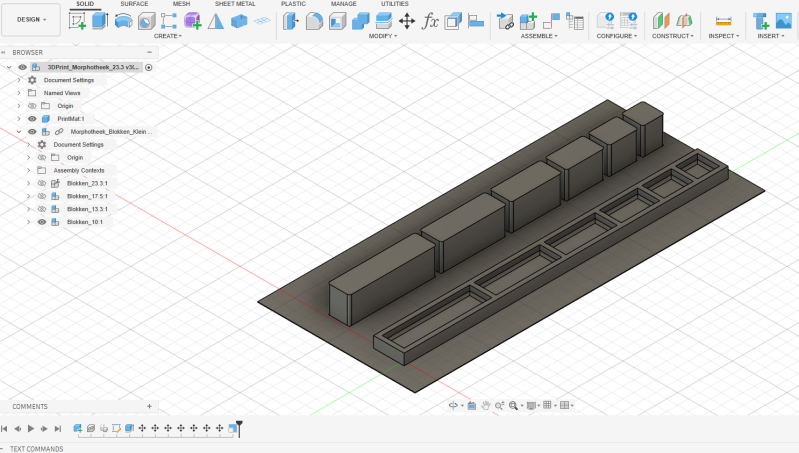
Task: Open the DESIGN workspace dropdown
Action: pyautogui.click(x=31, y=19)
